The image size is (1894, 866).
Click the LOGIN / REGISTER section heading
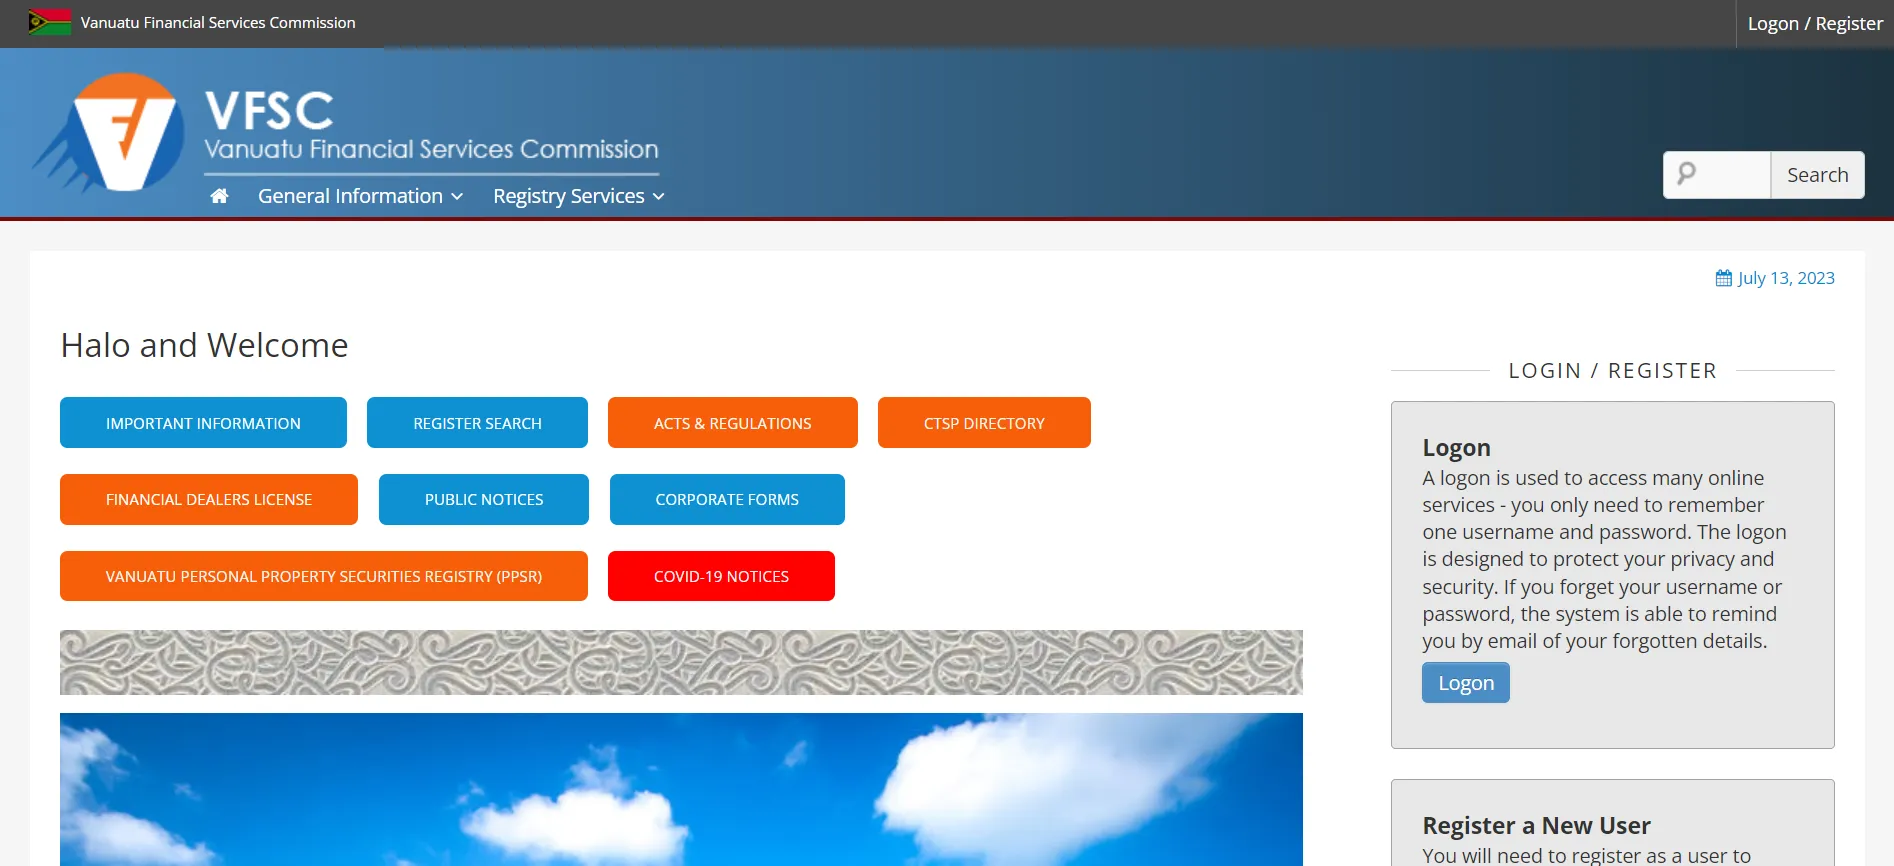tap(1612, 371)
